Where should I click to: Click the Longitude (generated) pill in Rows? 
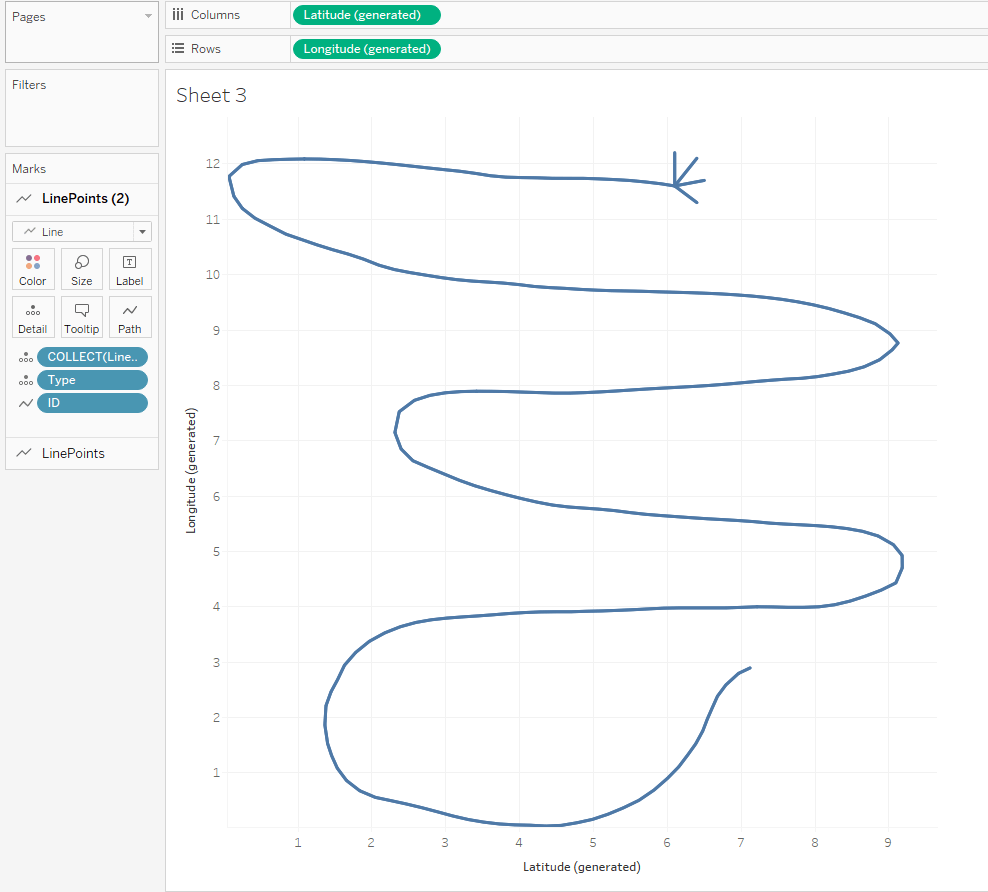366,49
